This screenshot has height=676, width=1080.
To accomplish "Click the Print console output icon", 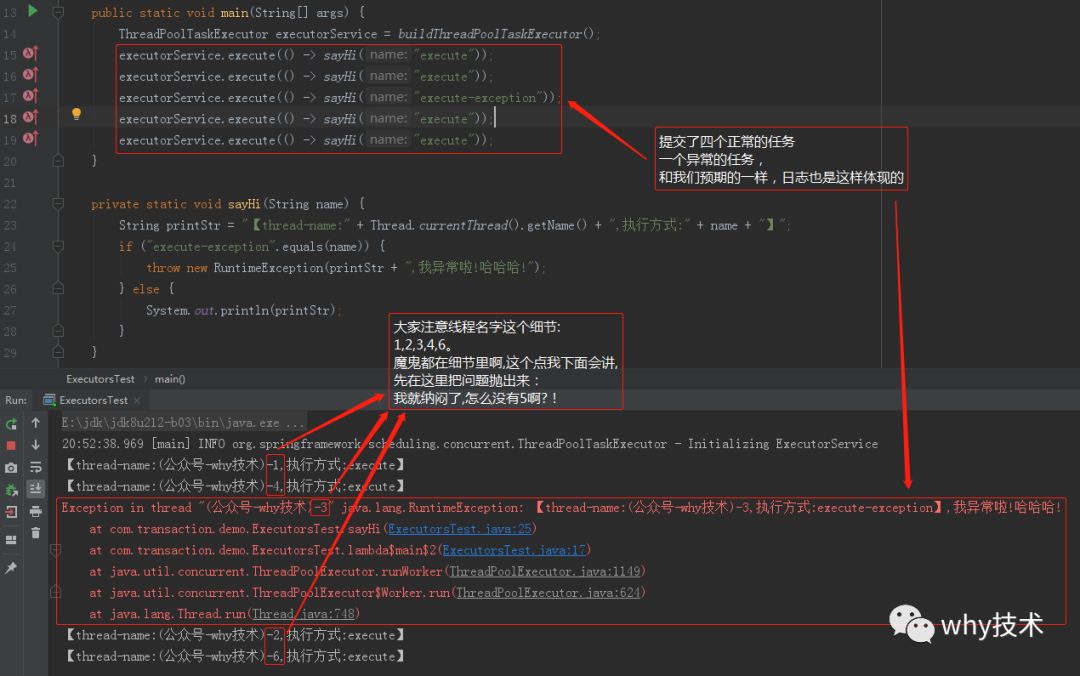I will pos(36,511).
